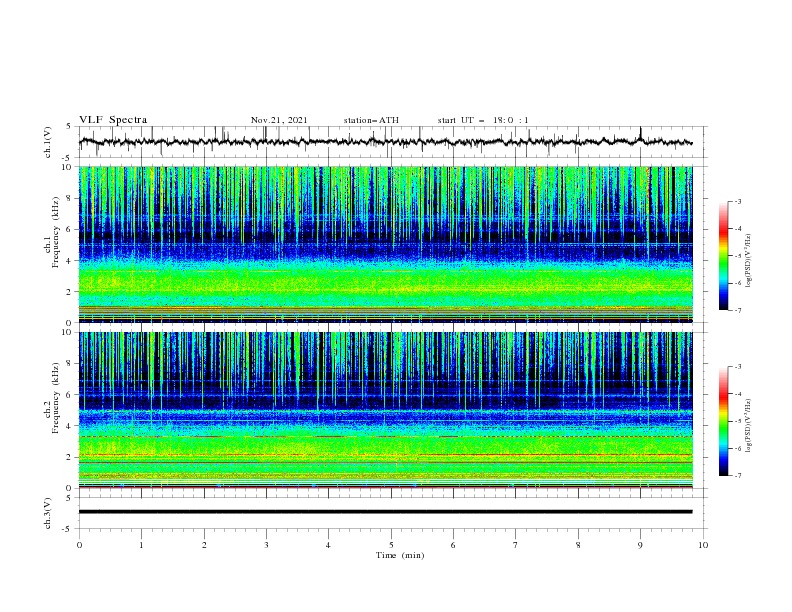The image size is (792, 612).
Task: Click the ch.3 flat black voltage trace
Action: [x=385, y=512]
